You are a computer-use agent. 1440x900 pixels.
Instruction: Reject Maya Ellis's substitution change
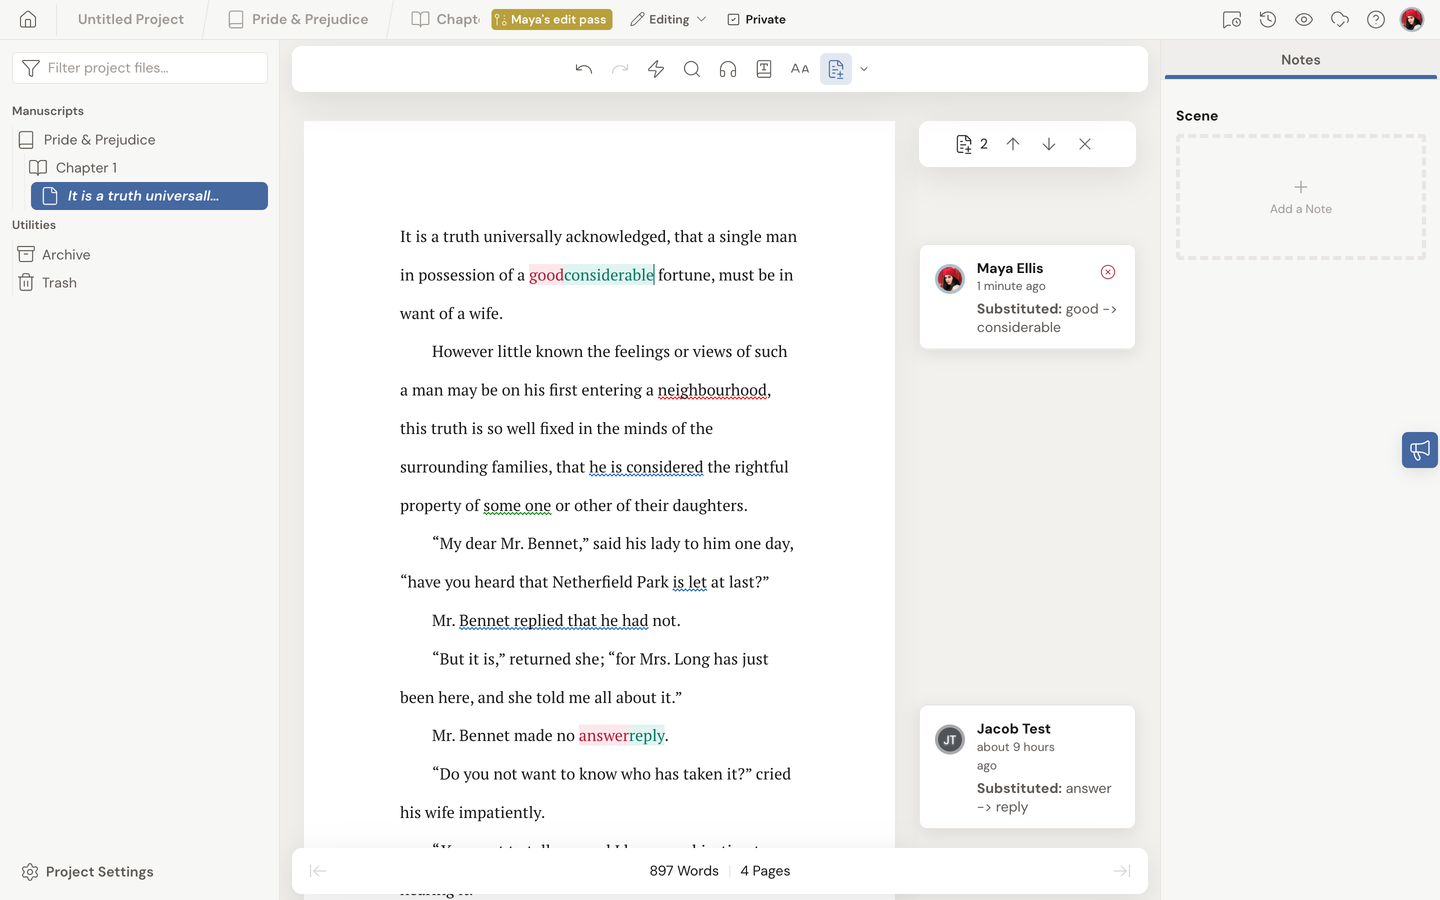coord(1108,272)
